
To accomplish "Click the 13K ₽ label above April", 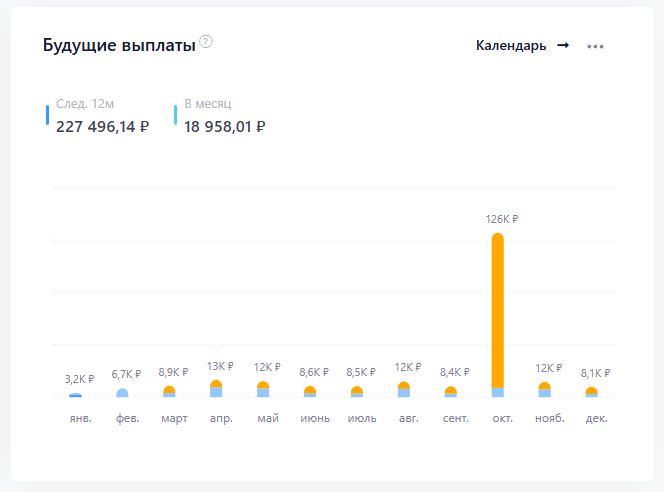I will point(220,367).
